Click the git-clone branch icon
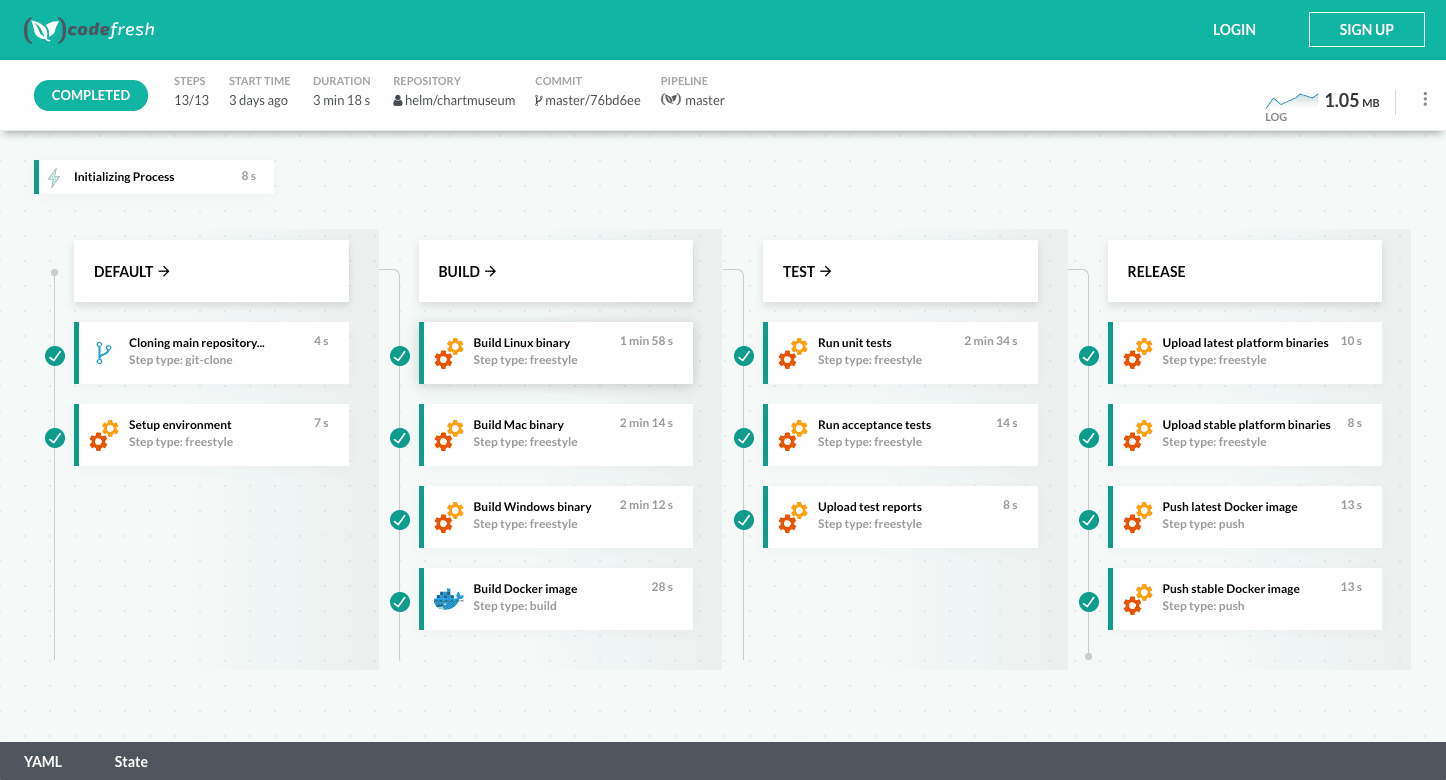Image resolution: width=1446 pixels, height=780 pixels. [x=103, y=352]
